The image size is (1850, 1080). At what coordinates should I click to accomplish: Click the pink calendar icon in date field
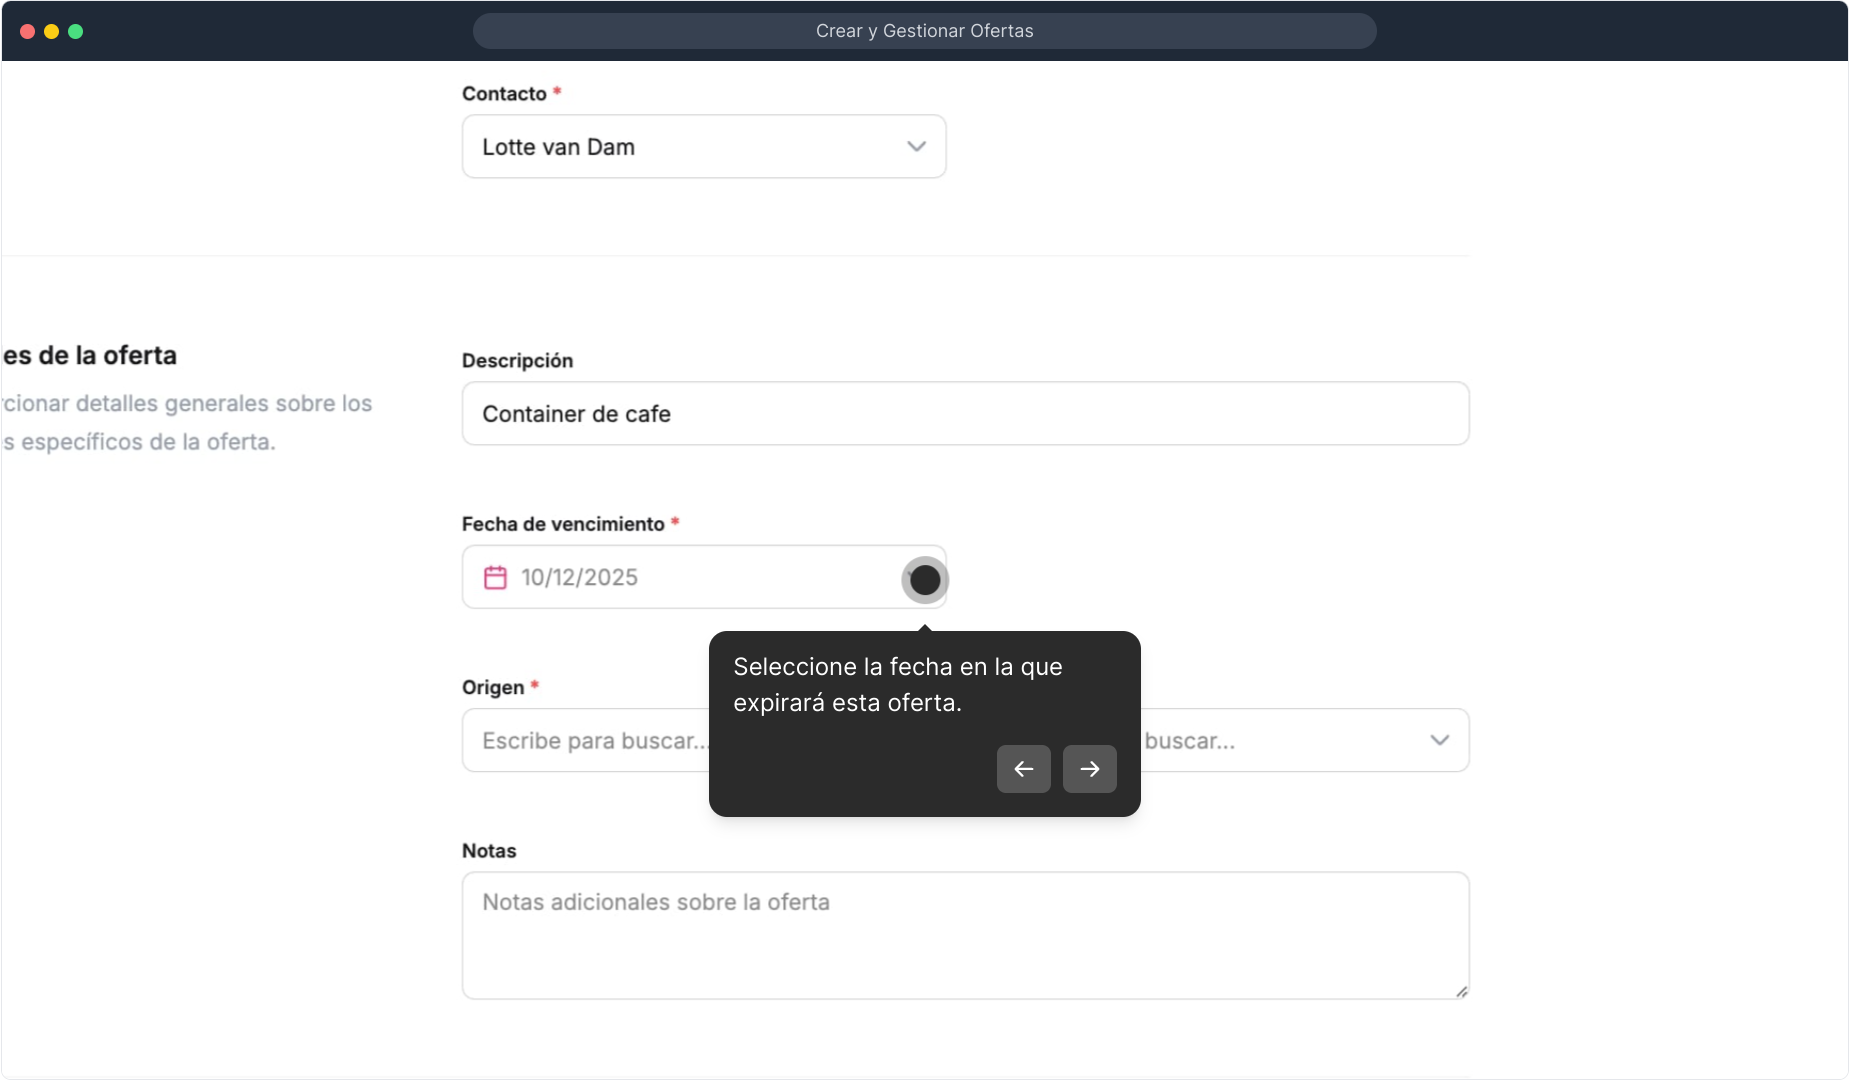(495, 578)
